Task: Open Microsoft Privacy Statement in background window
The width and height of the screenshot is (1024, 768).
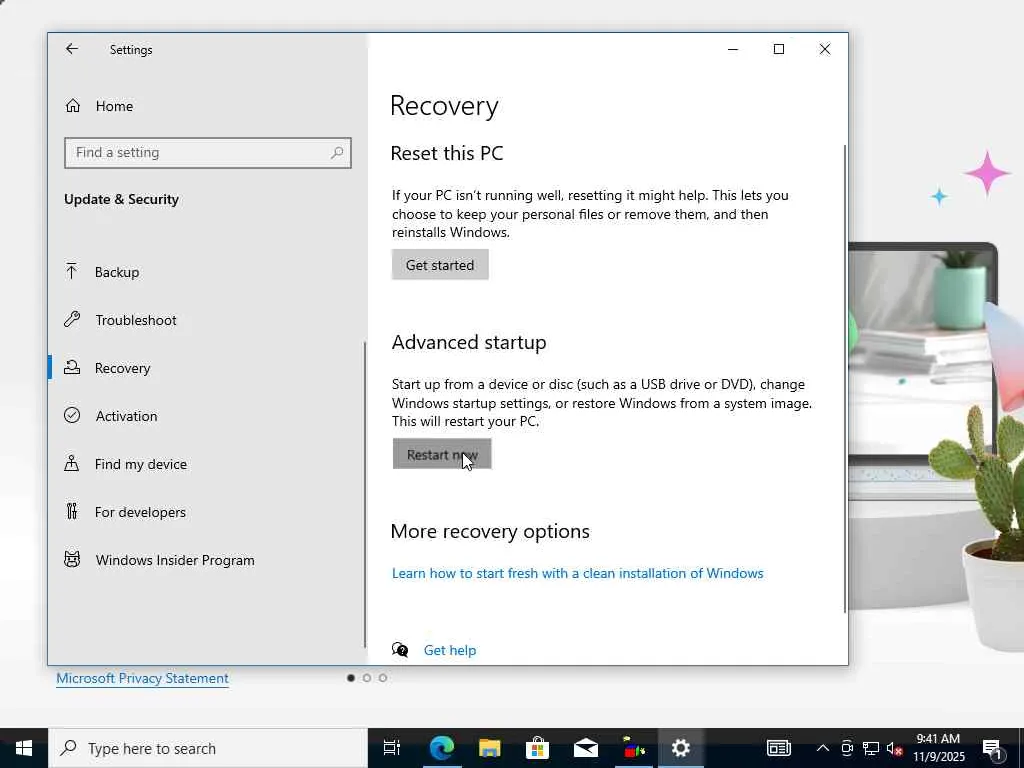Action: [x=142, y=679]
